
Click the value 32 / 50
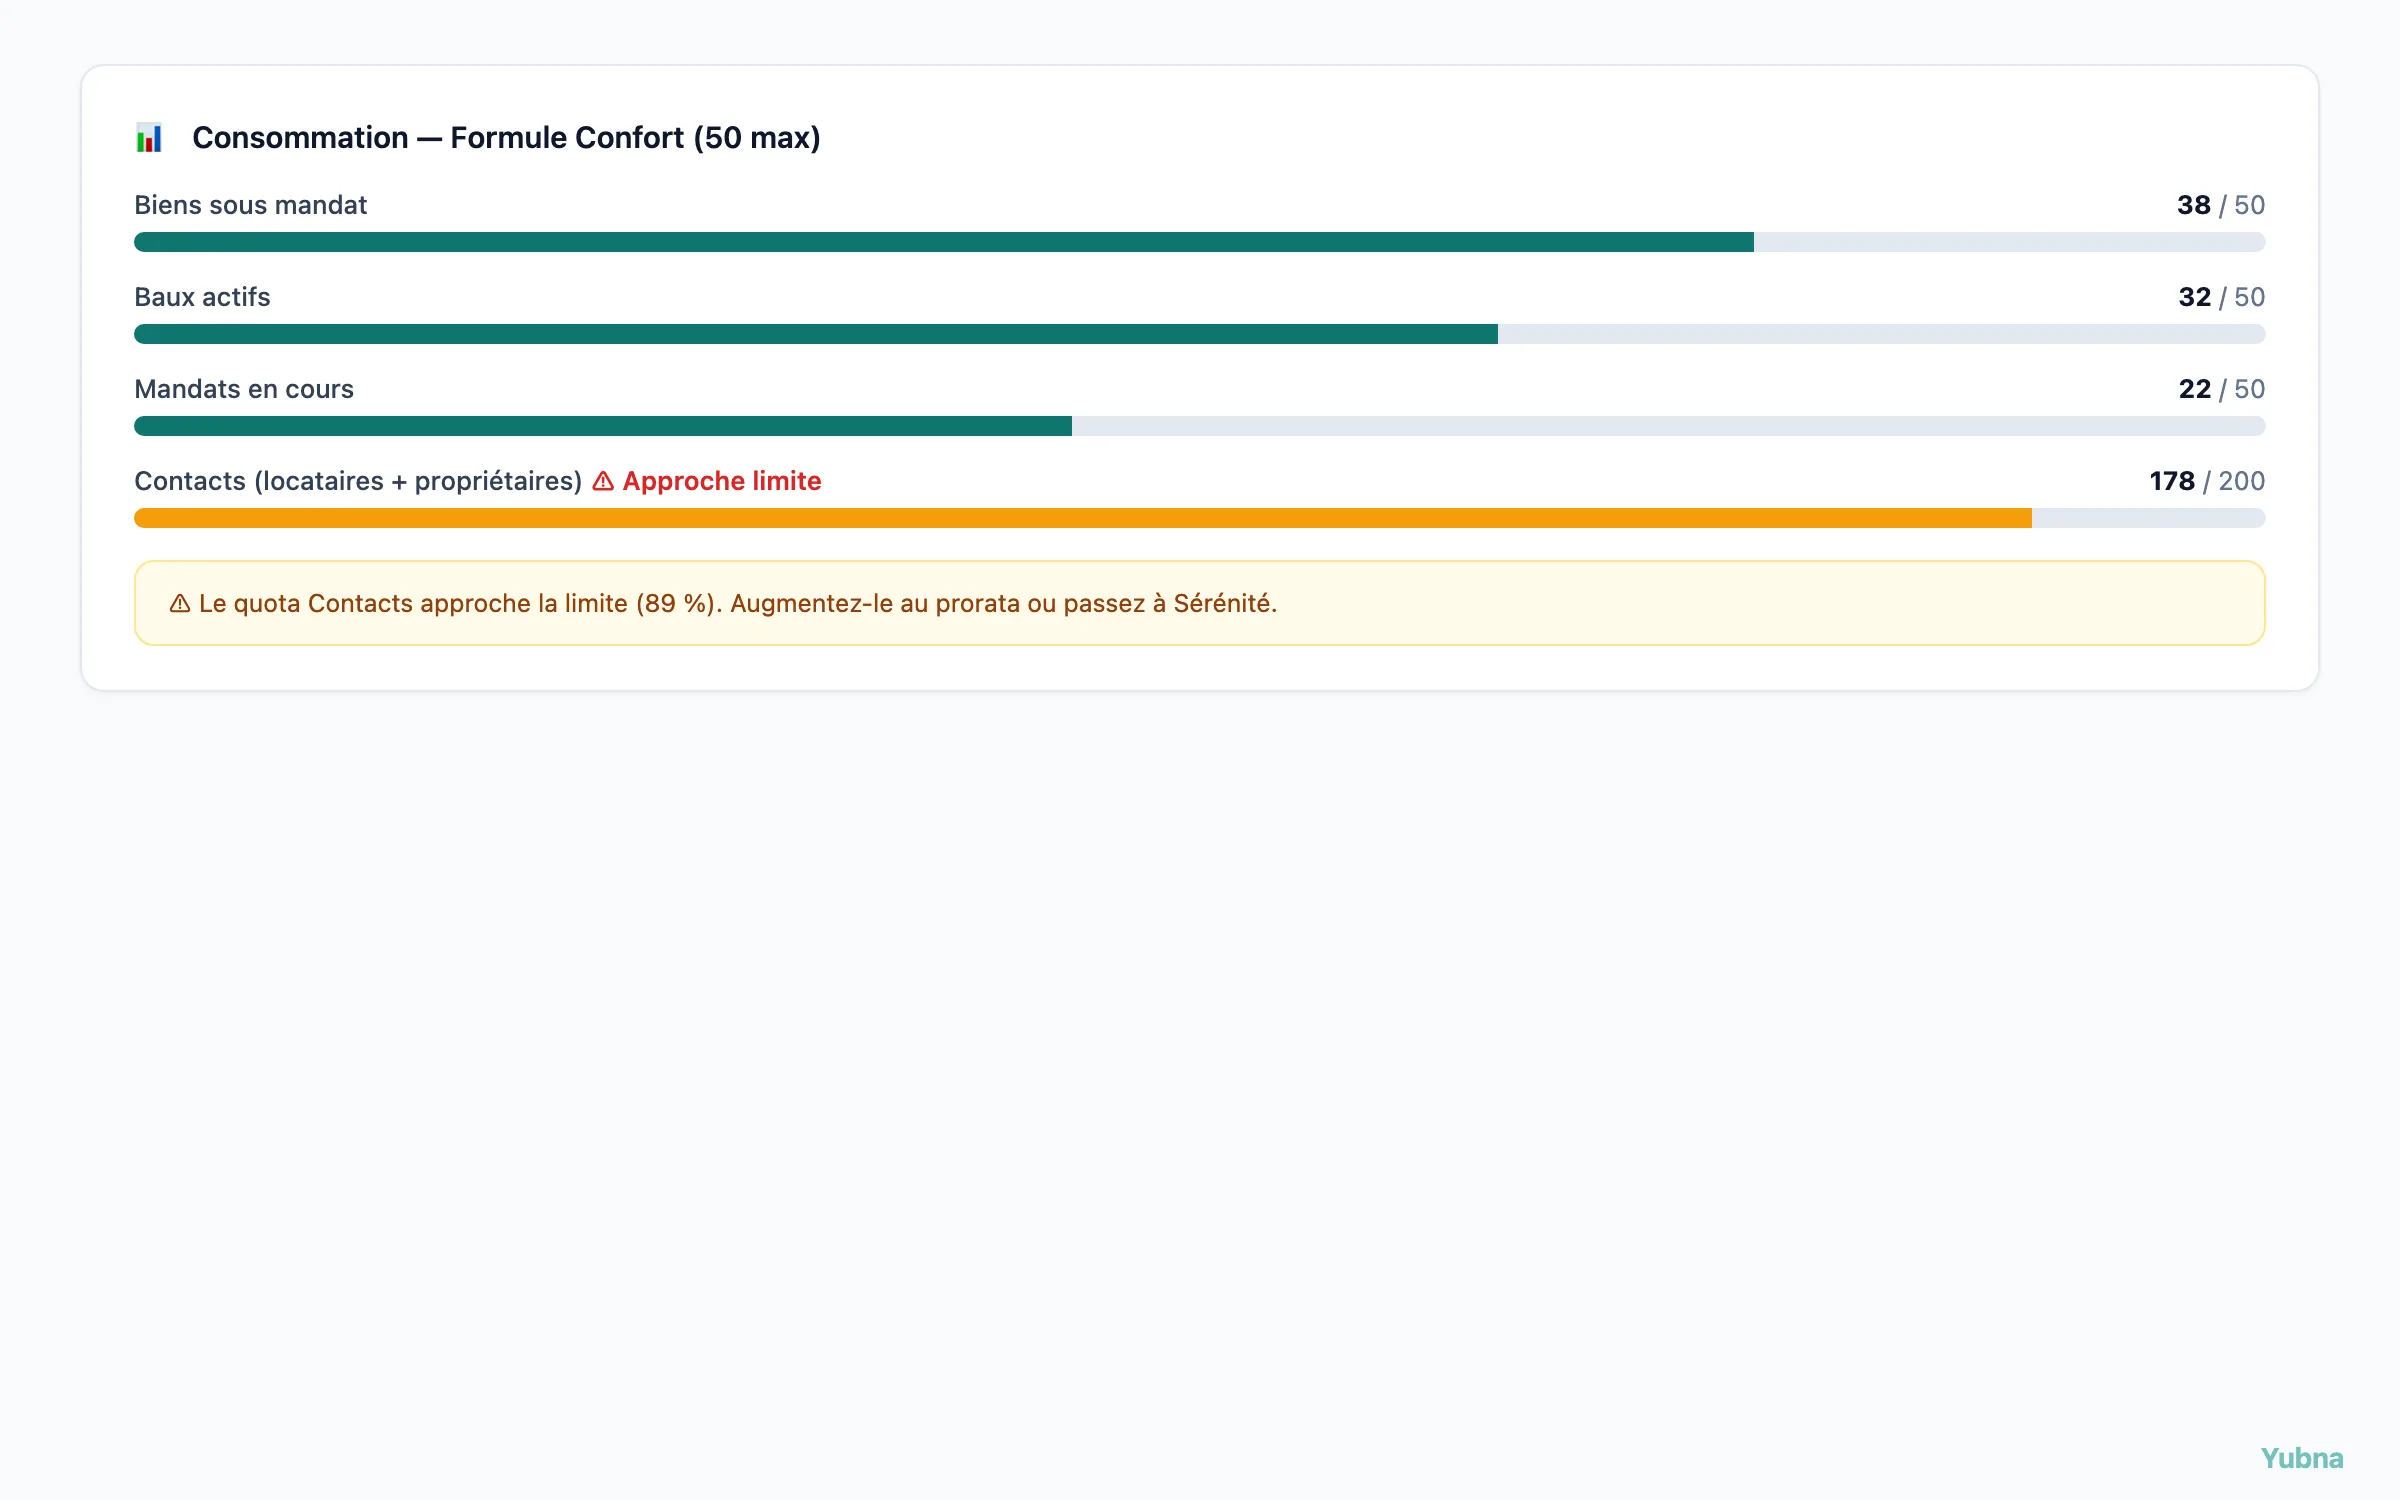(x=2221, y=297)
